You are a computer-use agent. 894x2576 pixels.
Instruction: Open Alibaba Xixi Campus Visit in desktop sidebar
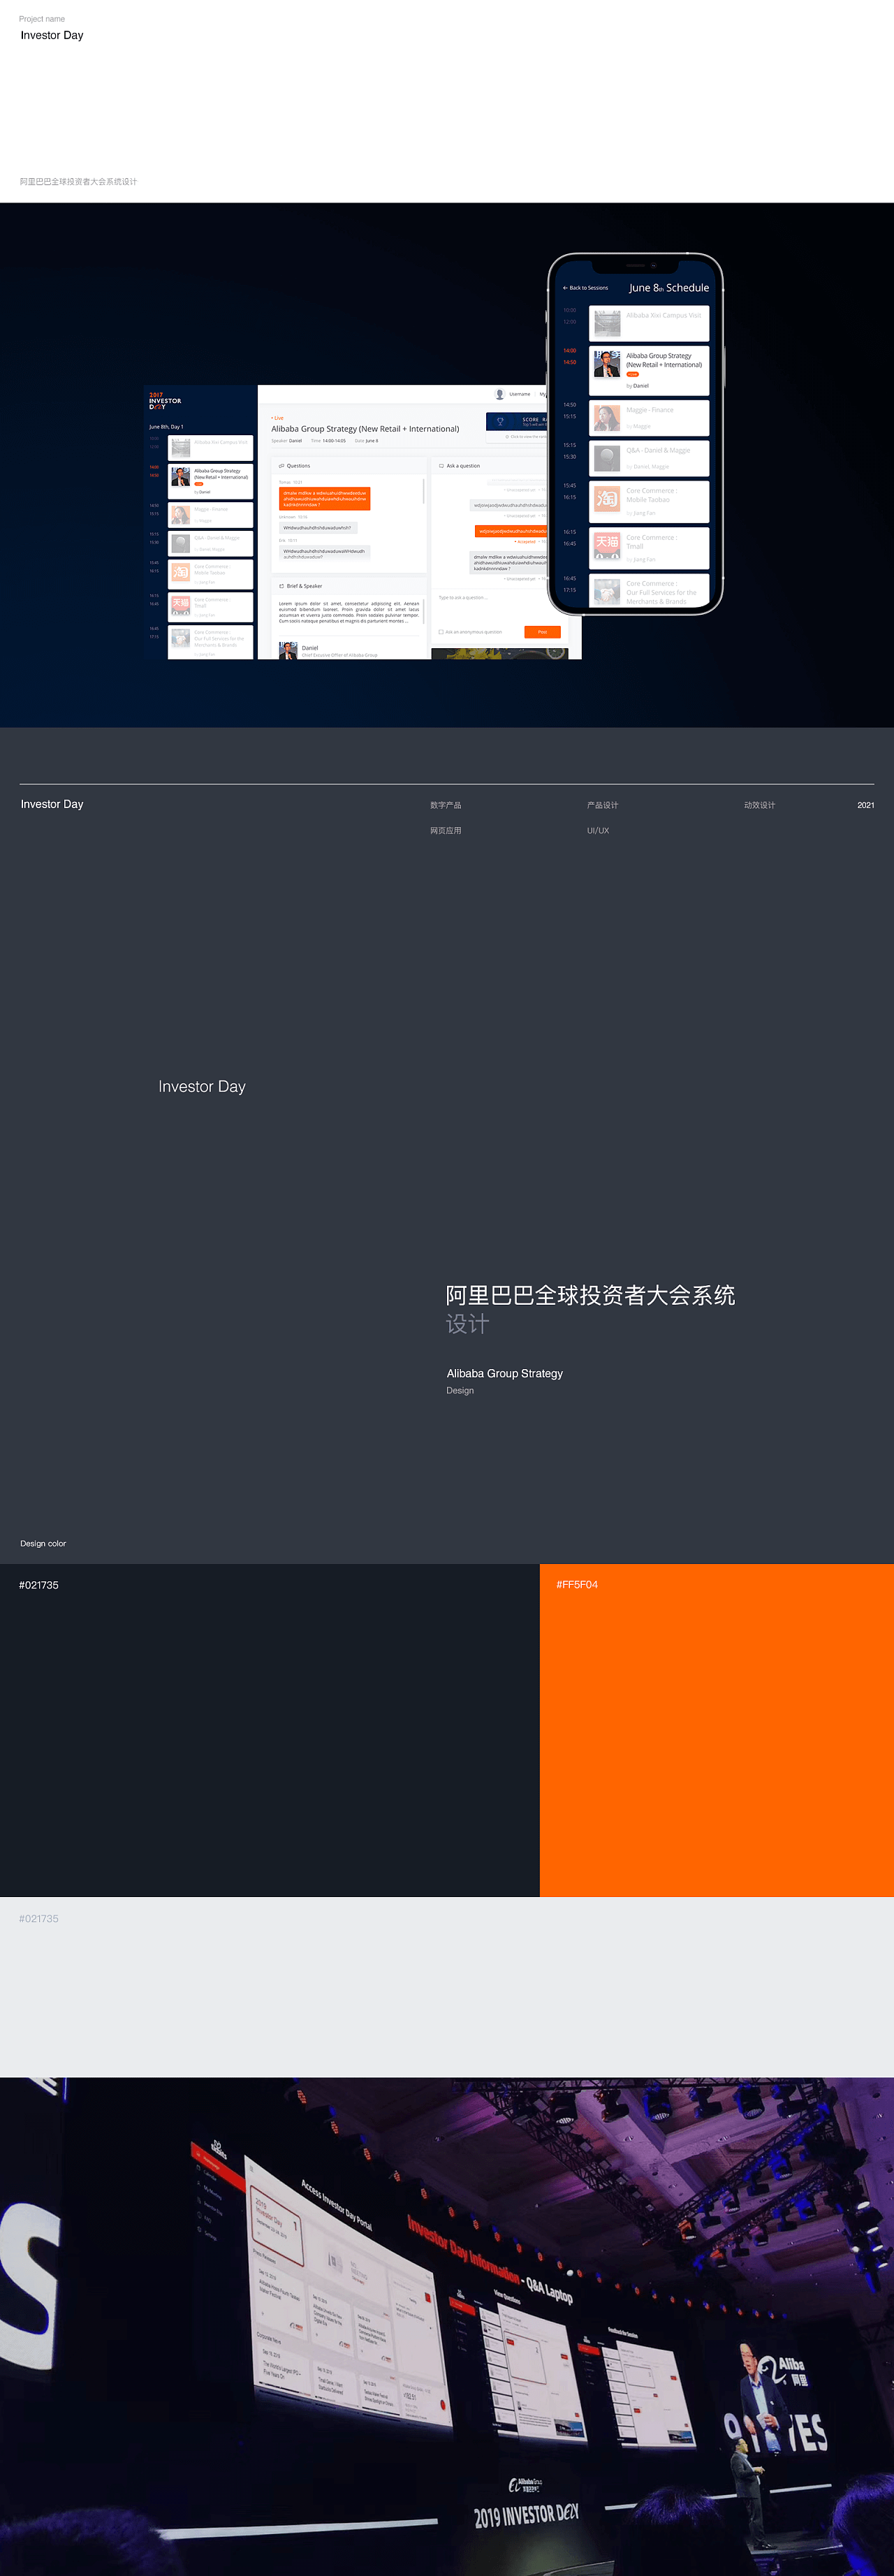click(210, 446)
